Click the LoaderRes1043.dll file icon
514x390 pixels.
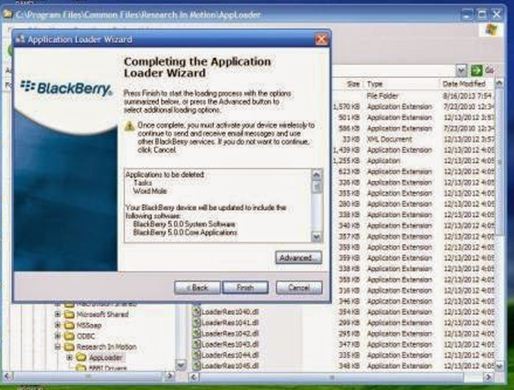point(196,344)
